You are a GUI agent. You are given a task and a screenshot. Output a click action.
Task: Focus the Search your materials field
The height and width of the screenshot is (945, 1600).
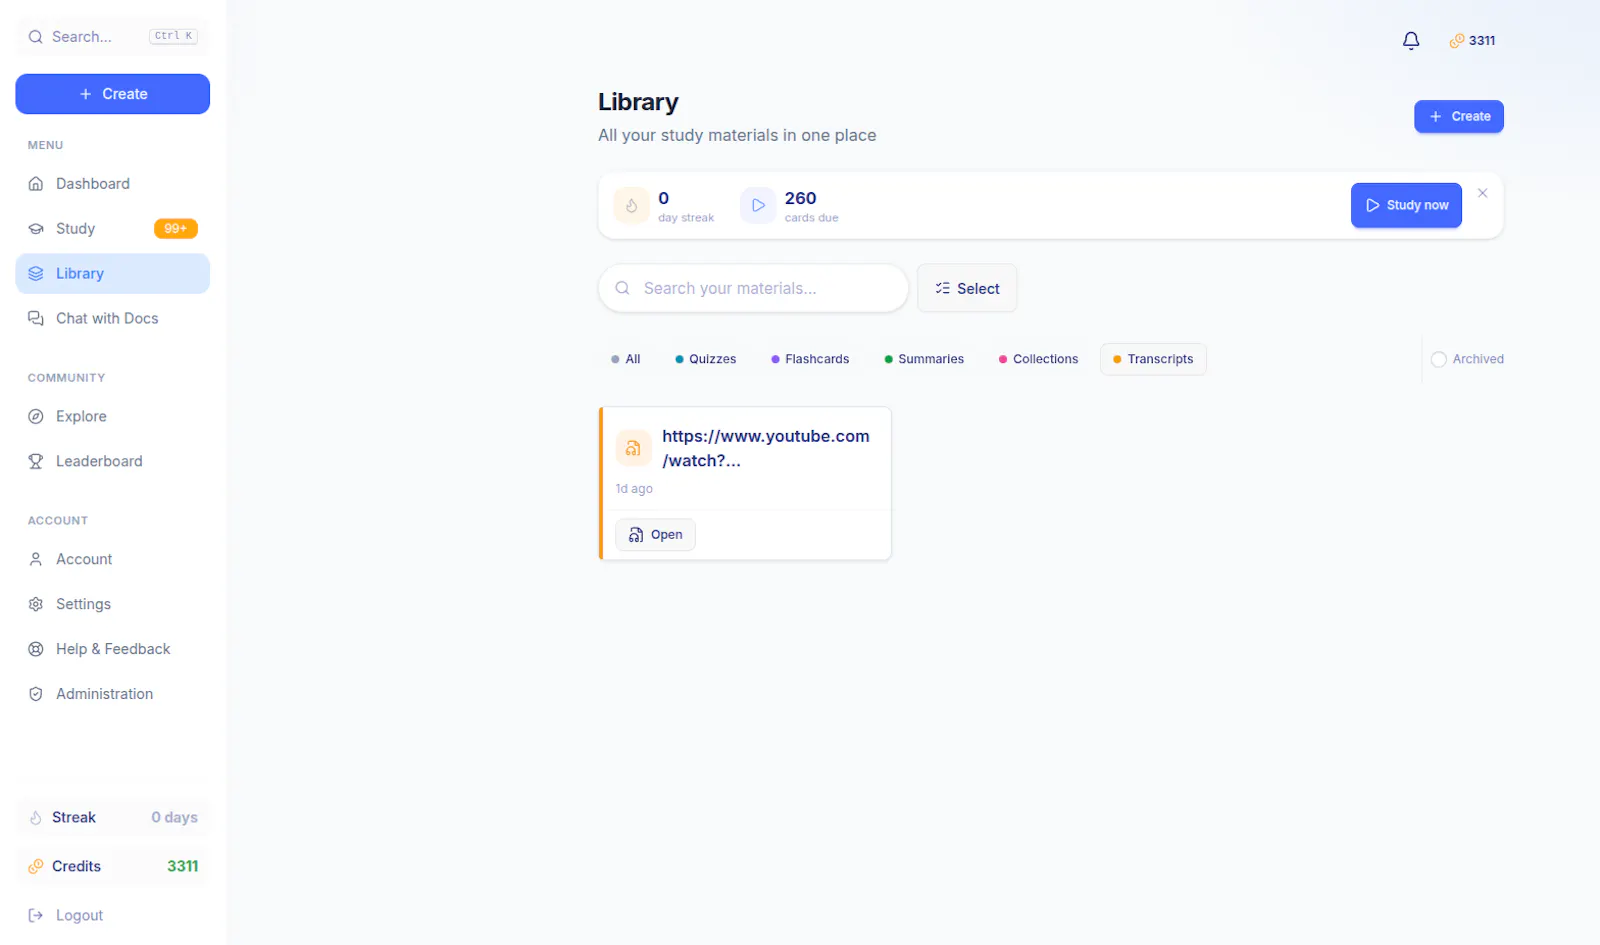point(753,289)
